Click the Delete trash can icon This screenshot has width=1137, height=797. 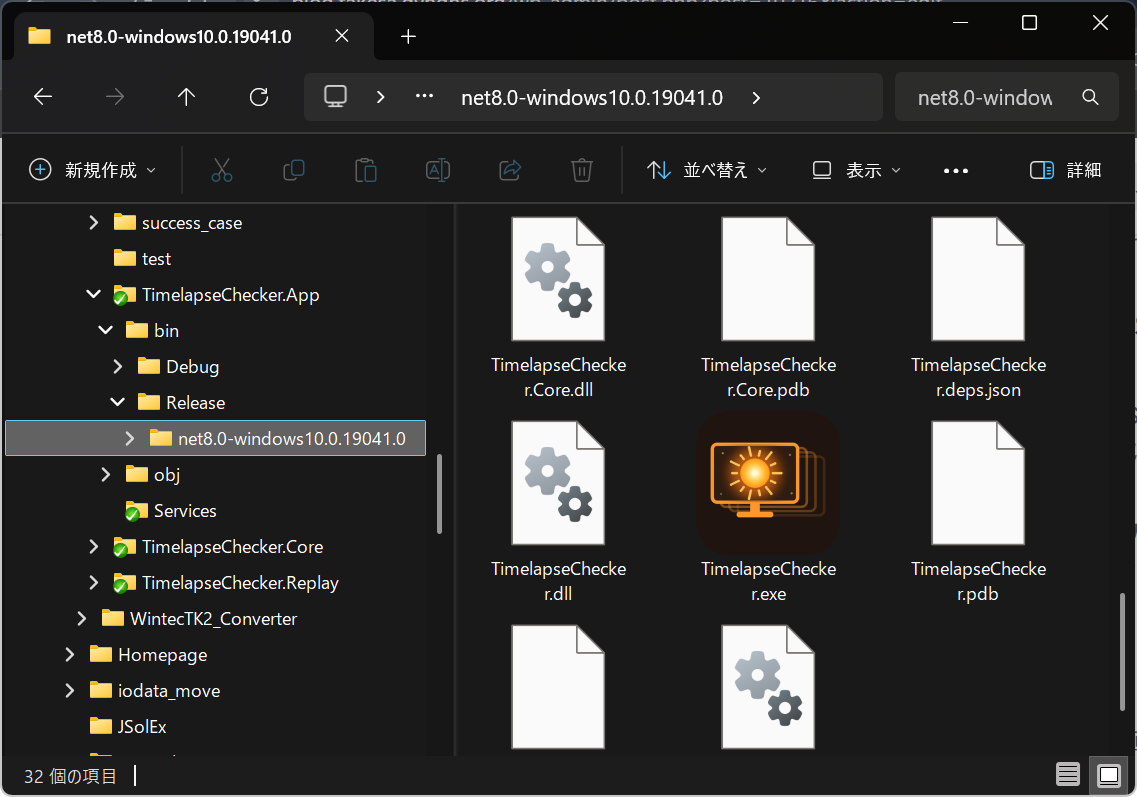[582, 170]
